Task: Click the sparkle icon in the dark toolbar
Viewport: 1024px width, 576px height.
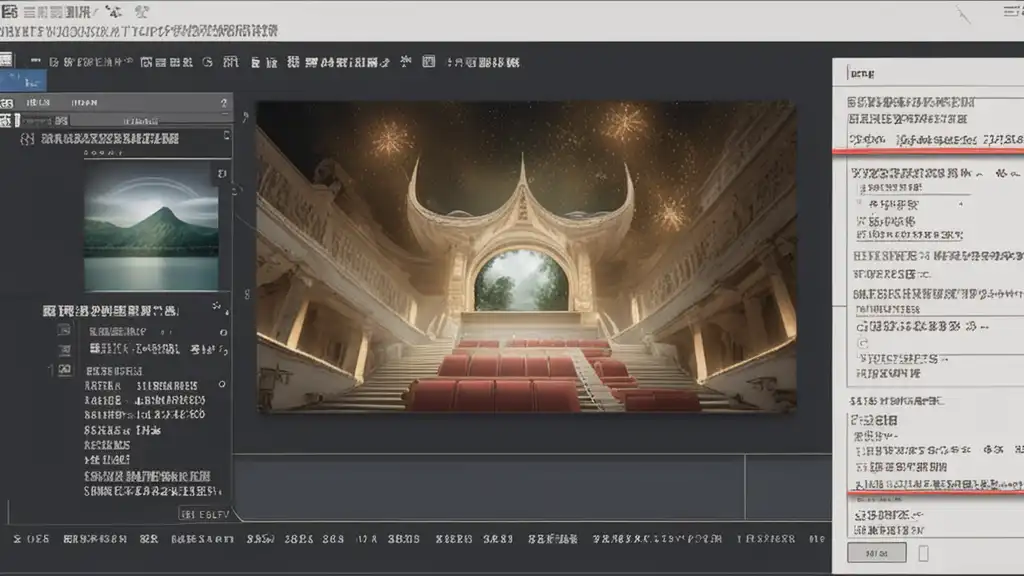Action: [406, 61]
